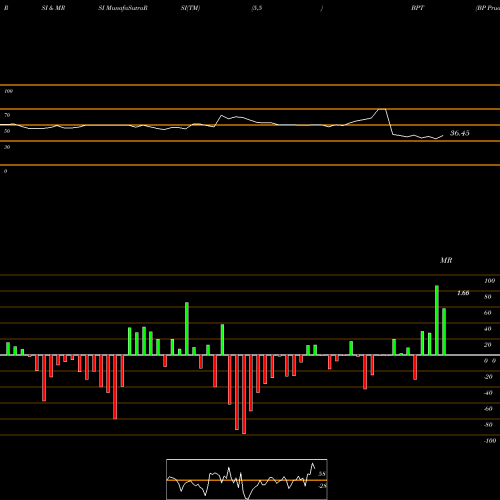Click the 'BPT' ticker symbol label
500x500 pixels.
coord(417,8)
